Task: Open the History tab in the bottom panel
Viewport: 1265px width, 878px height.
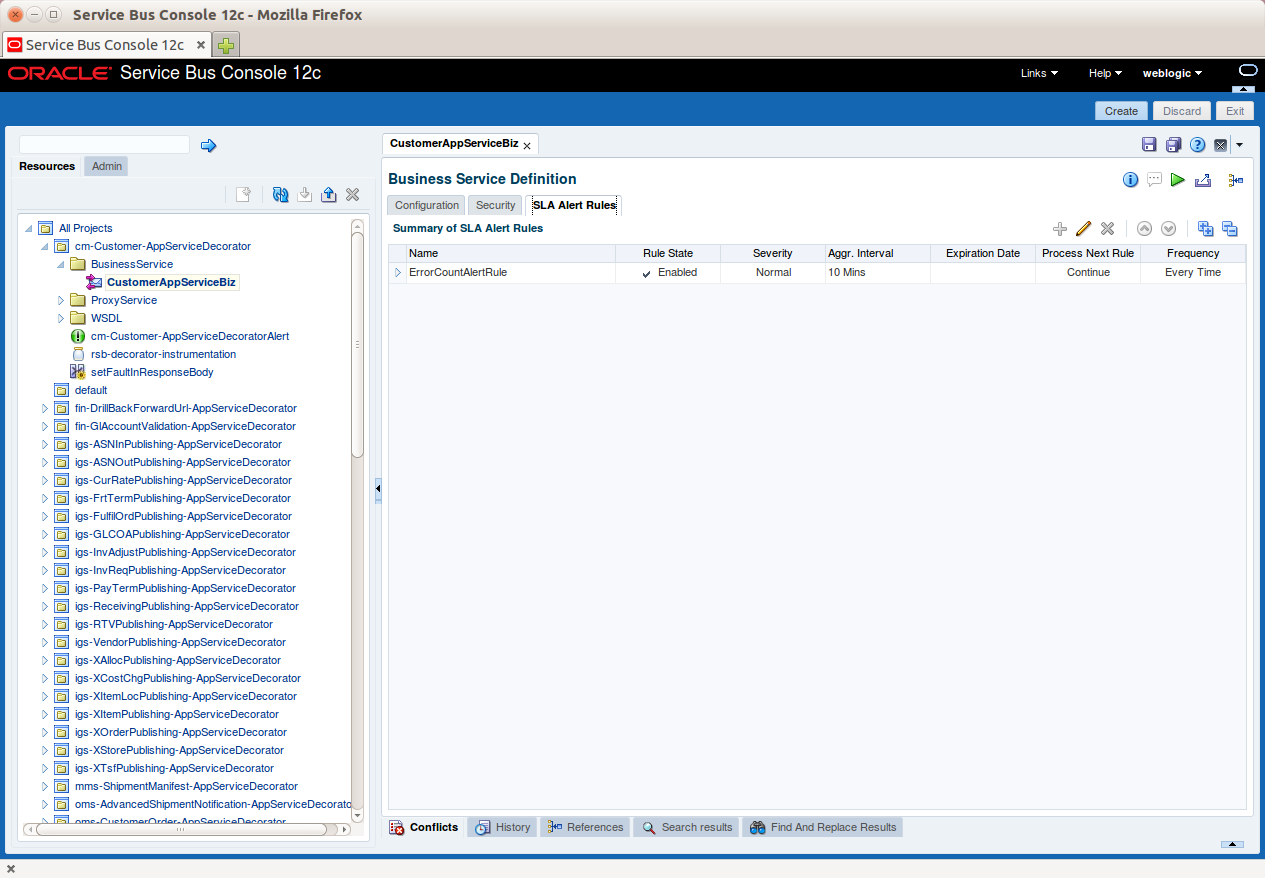Action: point(502,827)
